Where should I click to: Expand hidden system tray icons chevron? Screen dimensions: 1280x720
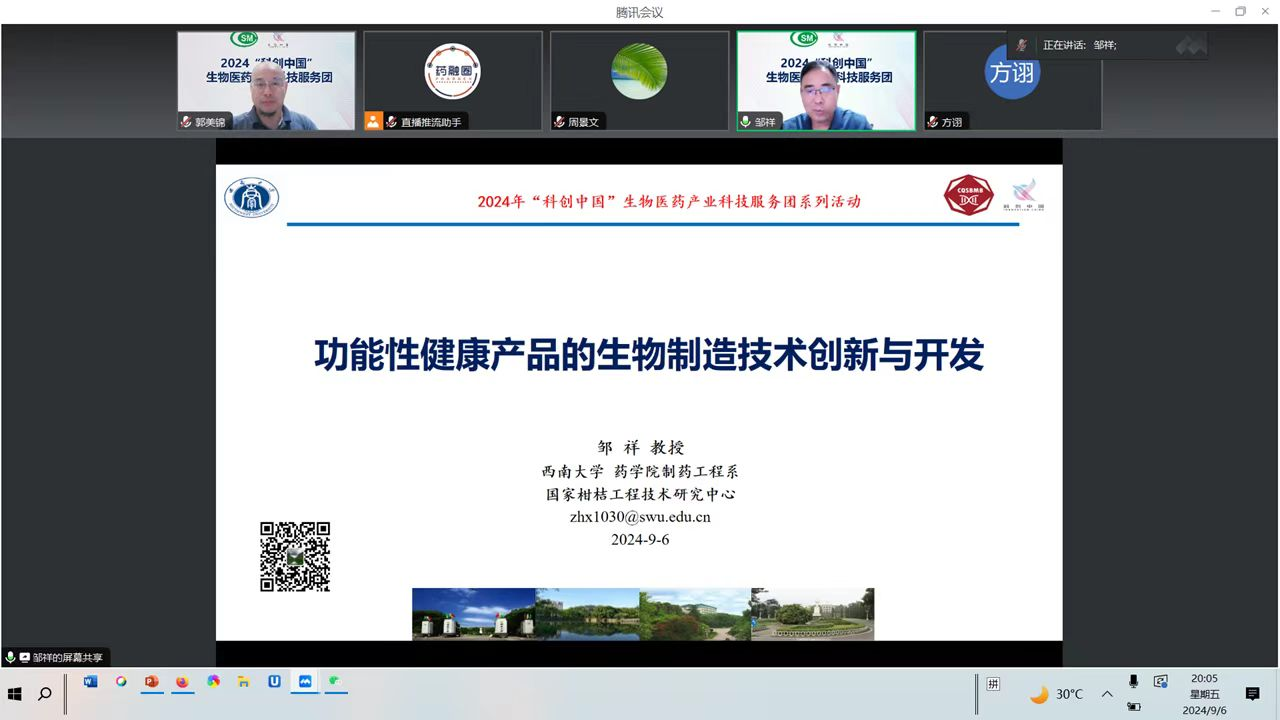(x=1107, y=694)
